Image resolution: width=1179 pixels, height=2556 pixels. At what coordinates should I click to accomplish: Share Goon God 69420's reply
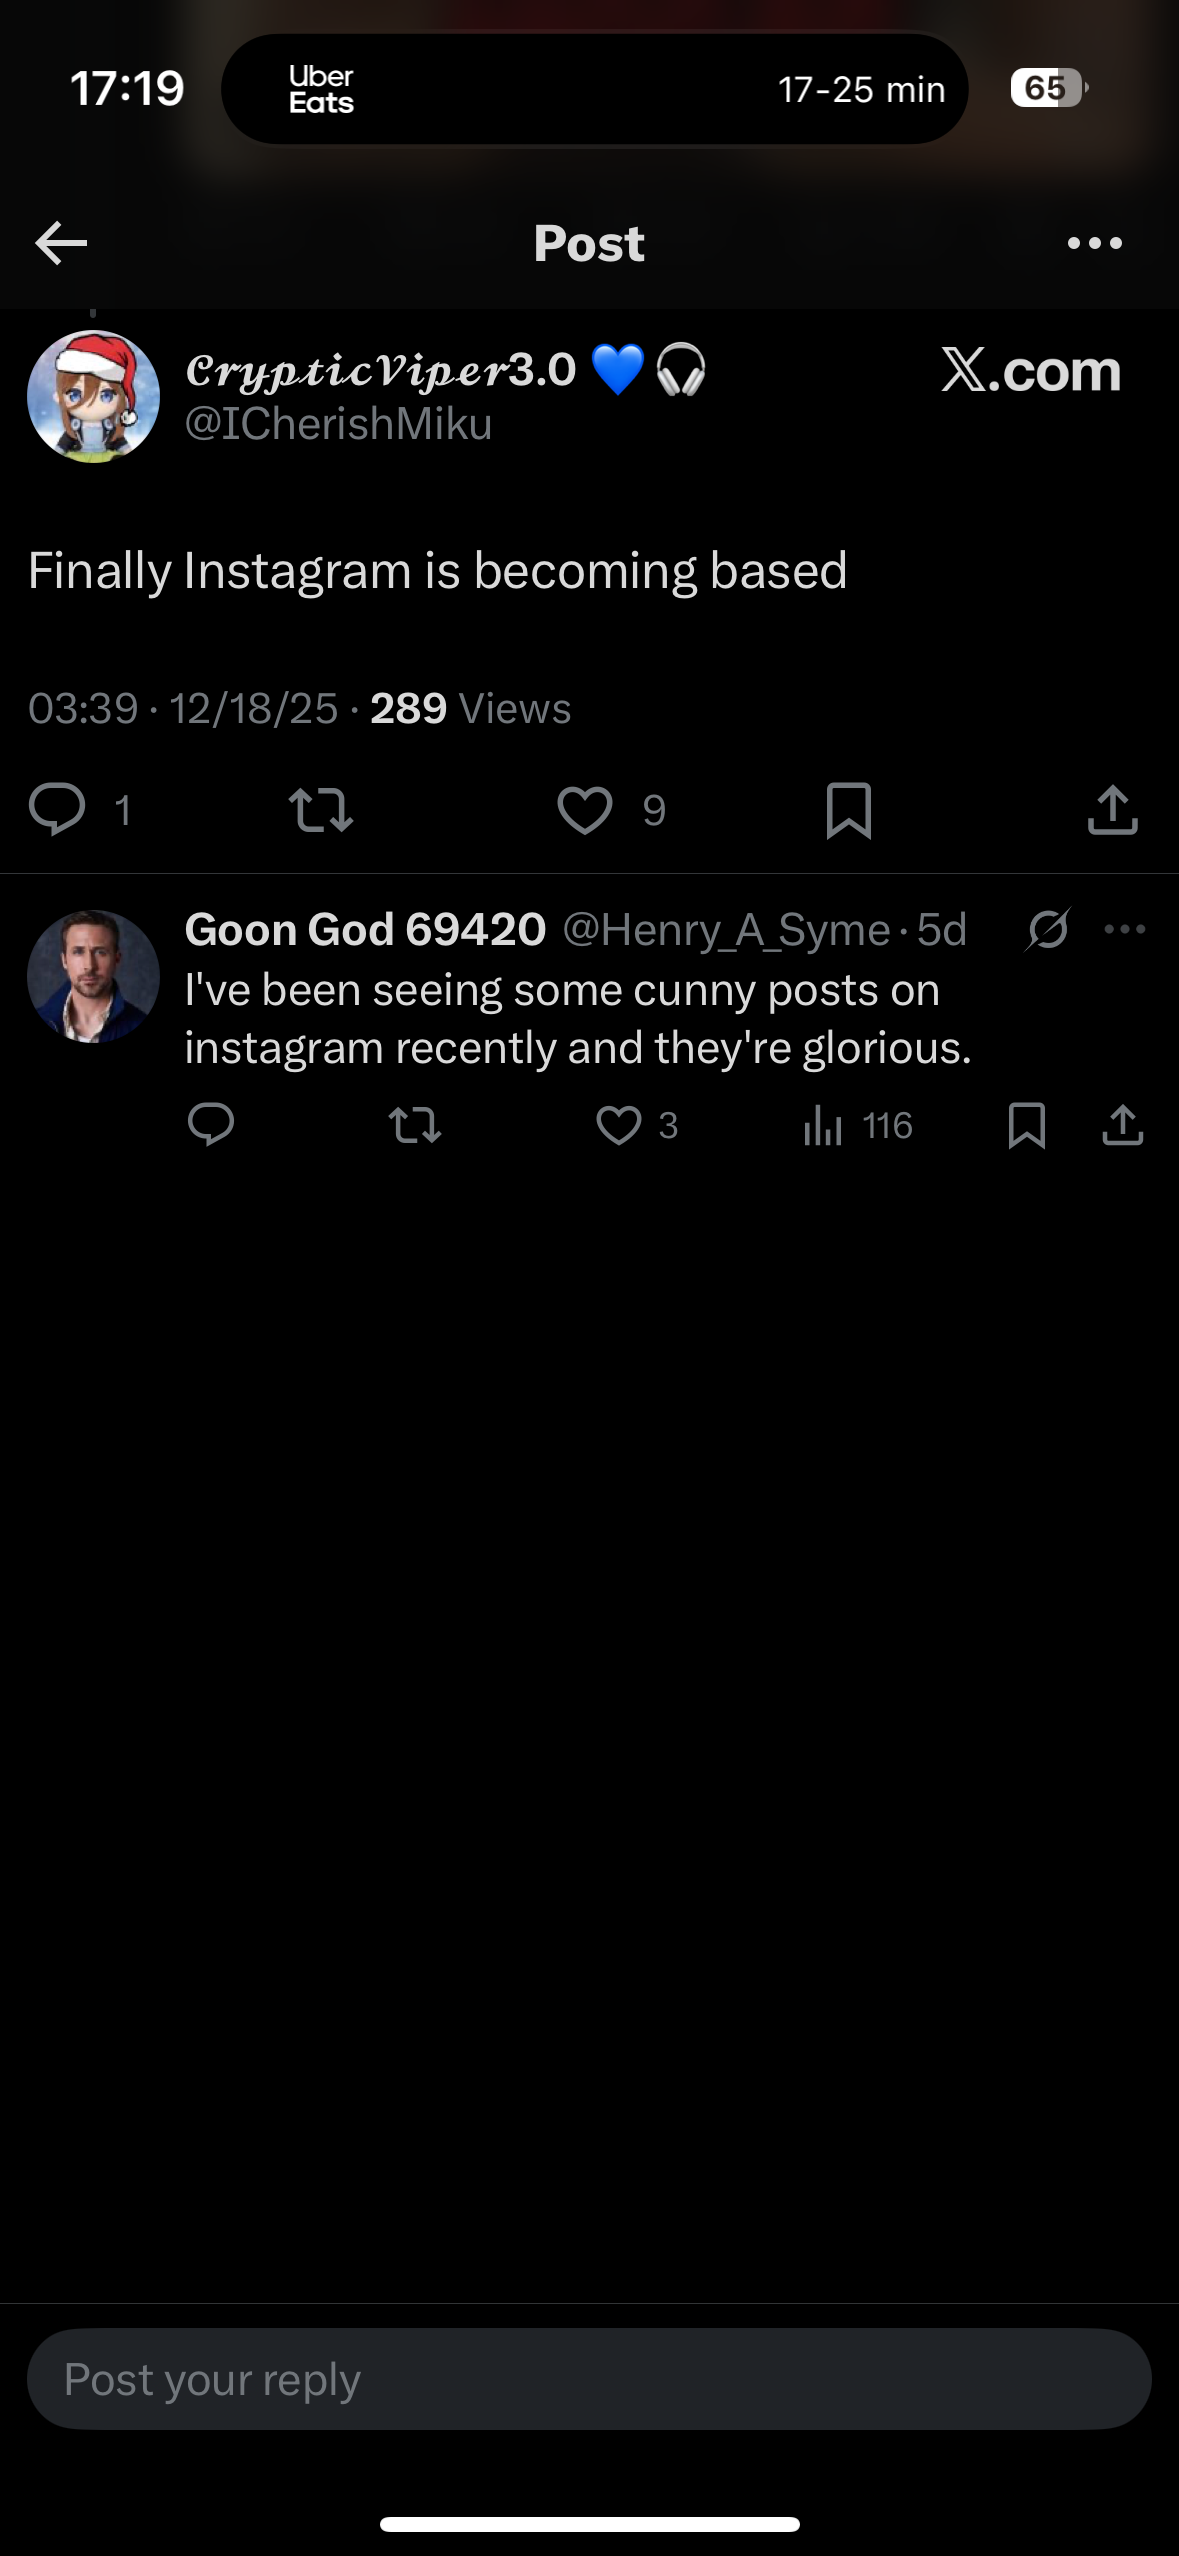(x=1122, y=1126)
